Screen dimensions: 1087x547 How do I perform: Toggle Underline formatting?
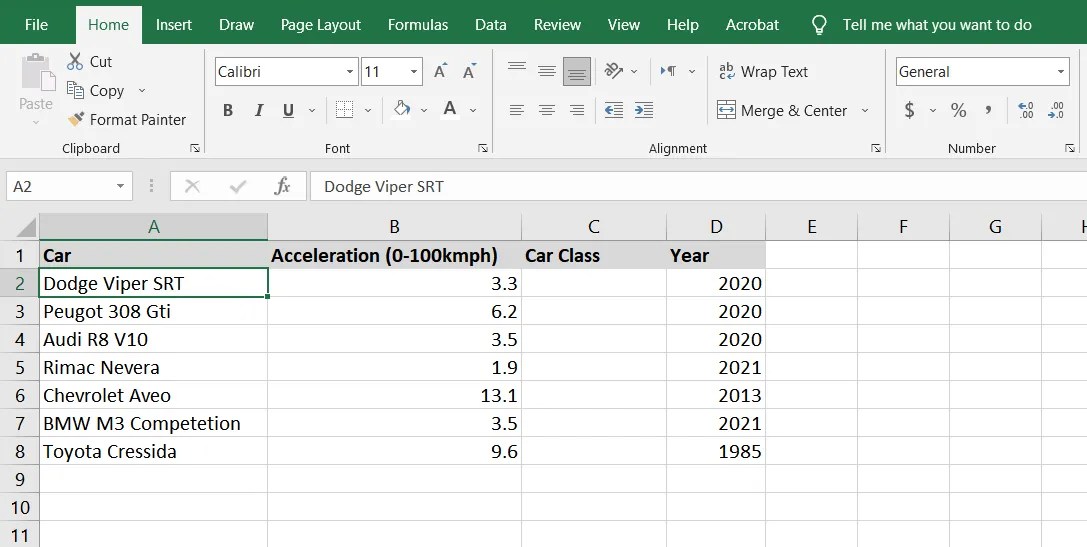point(288,110)
